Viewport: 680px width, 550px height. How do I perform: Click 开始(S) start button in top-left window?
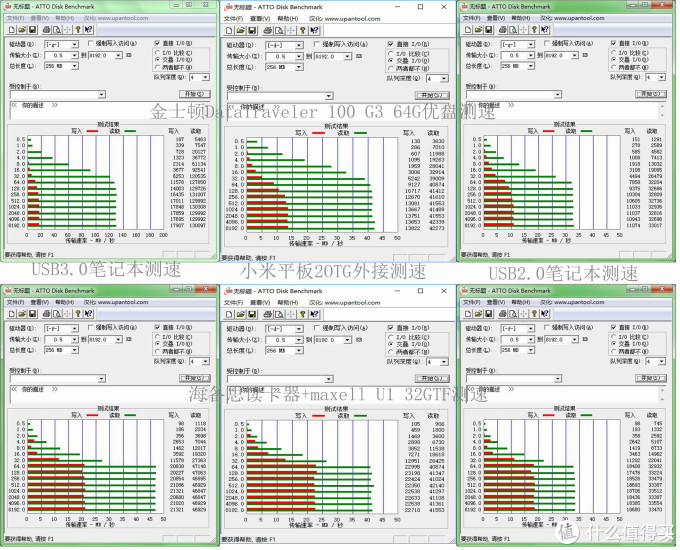pos(195,94)
